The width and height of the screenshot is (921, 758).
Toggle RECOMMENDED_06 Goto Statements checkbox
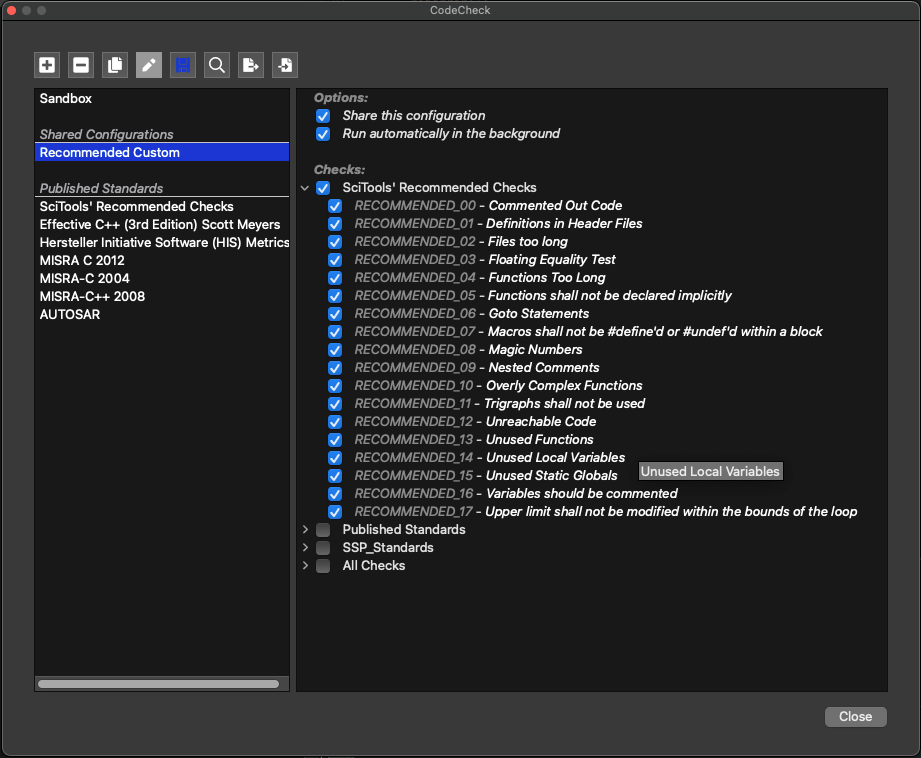(335, 314)
